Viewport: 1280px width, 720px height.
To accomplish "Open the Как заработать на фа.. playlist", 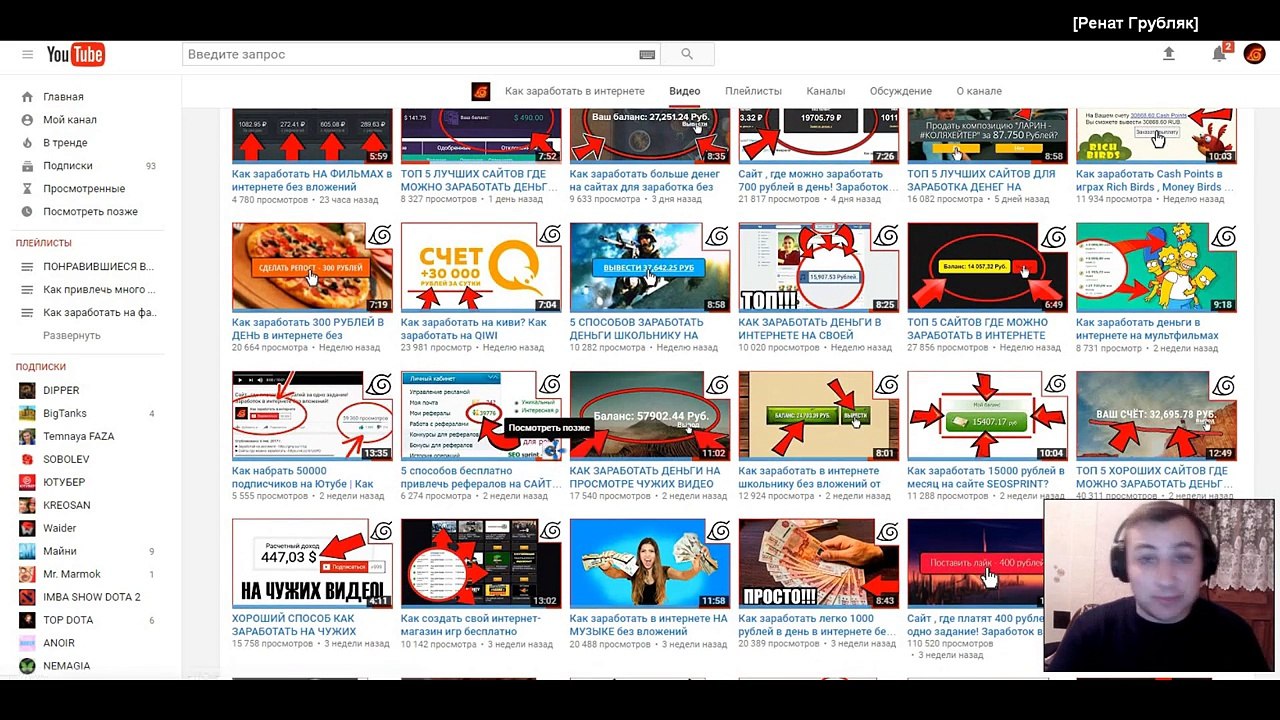I will pyautogui.click(x=100, y=313).
